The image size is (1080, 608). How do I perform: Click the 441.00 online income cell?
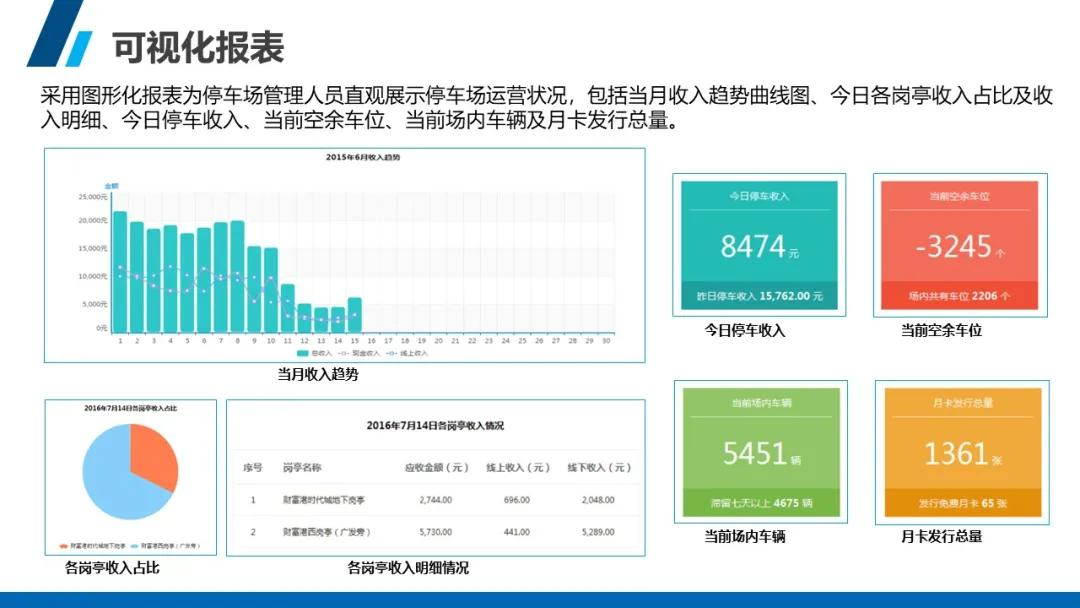click(x=517, y=532)
